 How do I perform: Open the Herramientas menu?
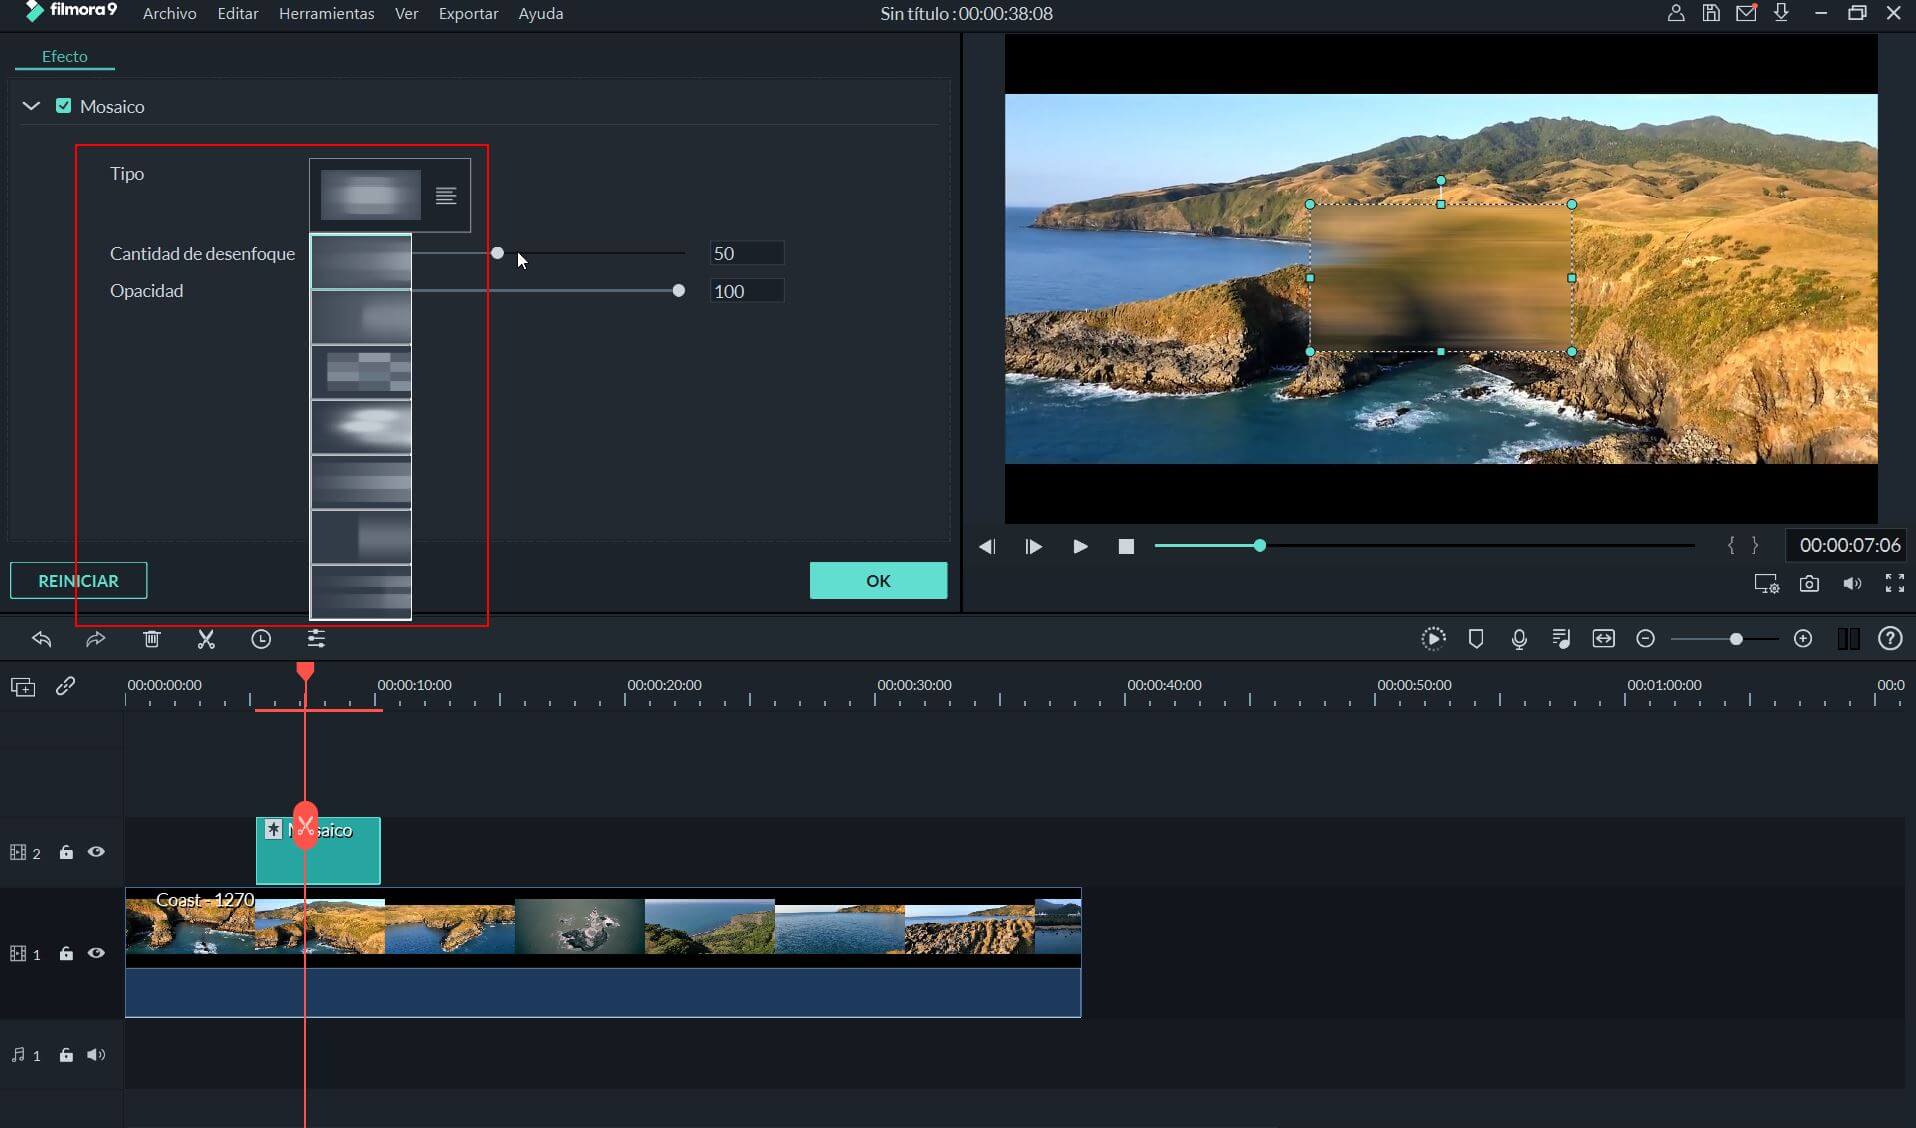click(326, 14)
